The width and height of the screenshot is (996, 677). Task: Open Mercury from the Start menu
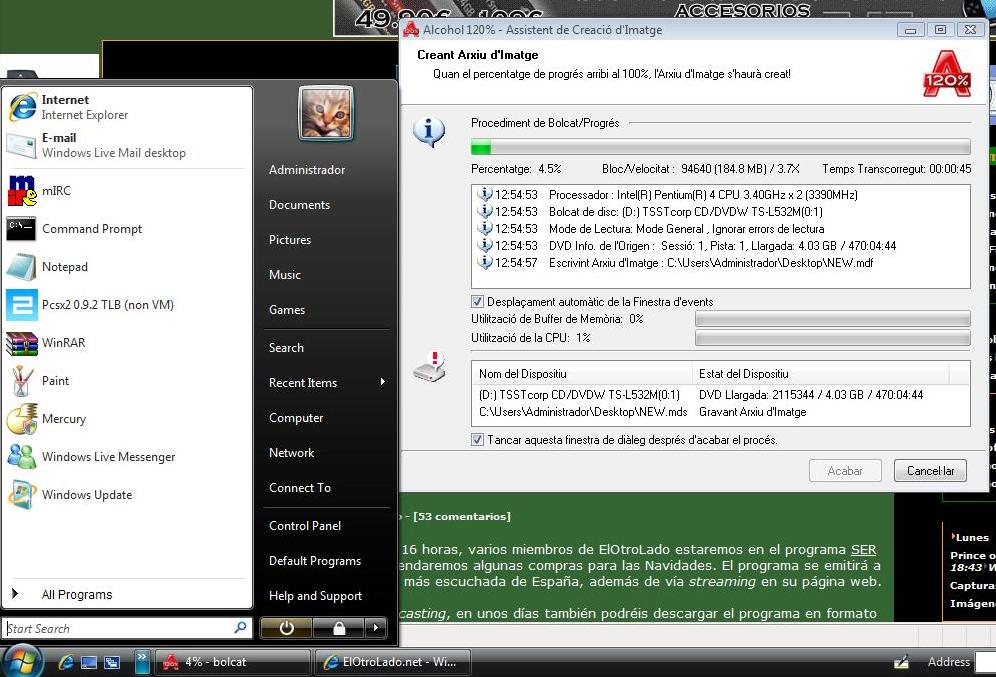tap(127, 419)
